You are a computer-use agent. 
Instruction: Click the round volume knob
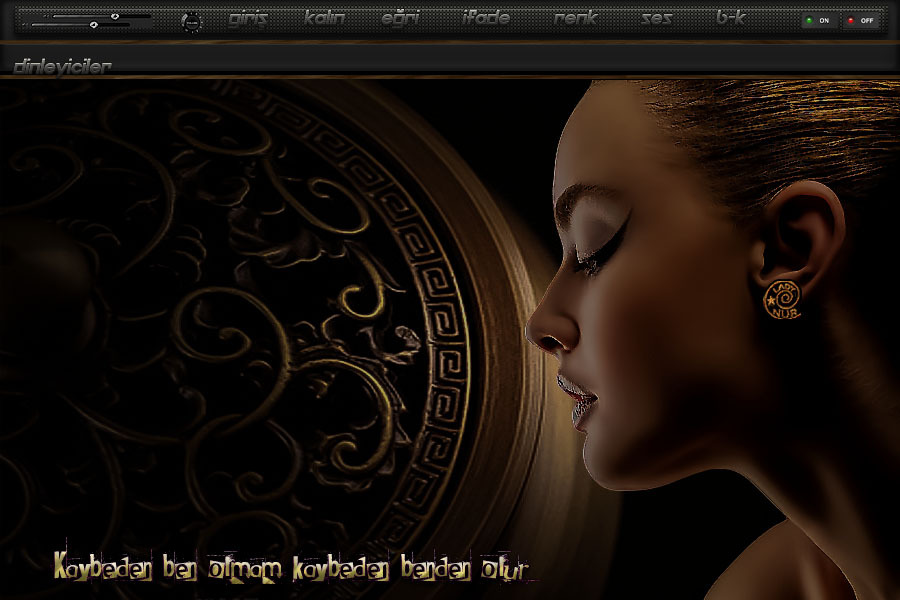click(192, 21)
